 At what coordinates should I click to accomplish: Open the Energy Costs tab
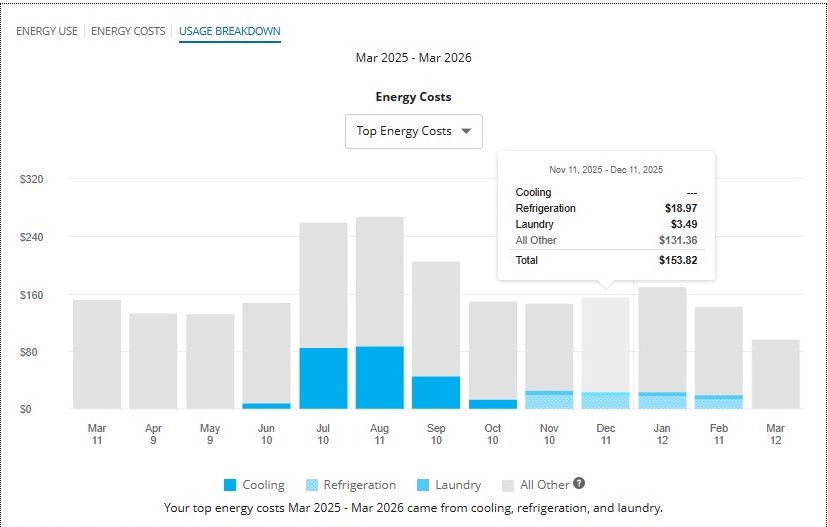pos(128,31)
